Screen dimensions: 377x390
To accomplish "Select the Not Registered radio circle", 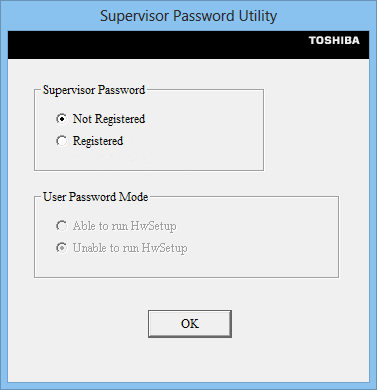I will pyautogui.click(x=62, y=119).
